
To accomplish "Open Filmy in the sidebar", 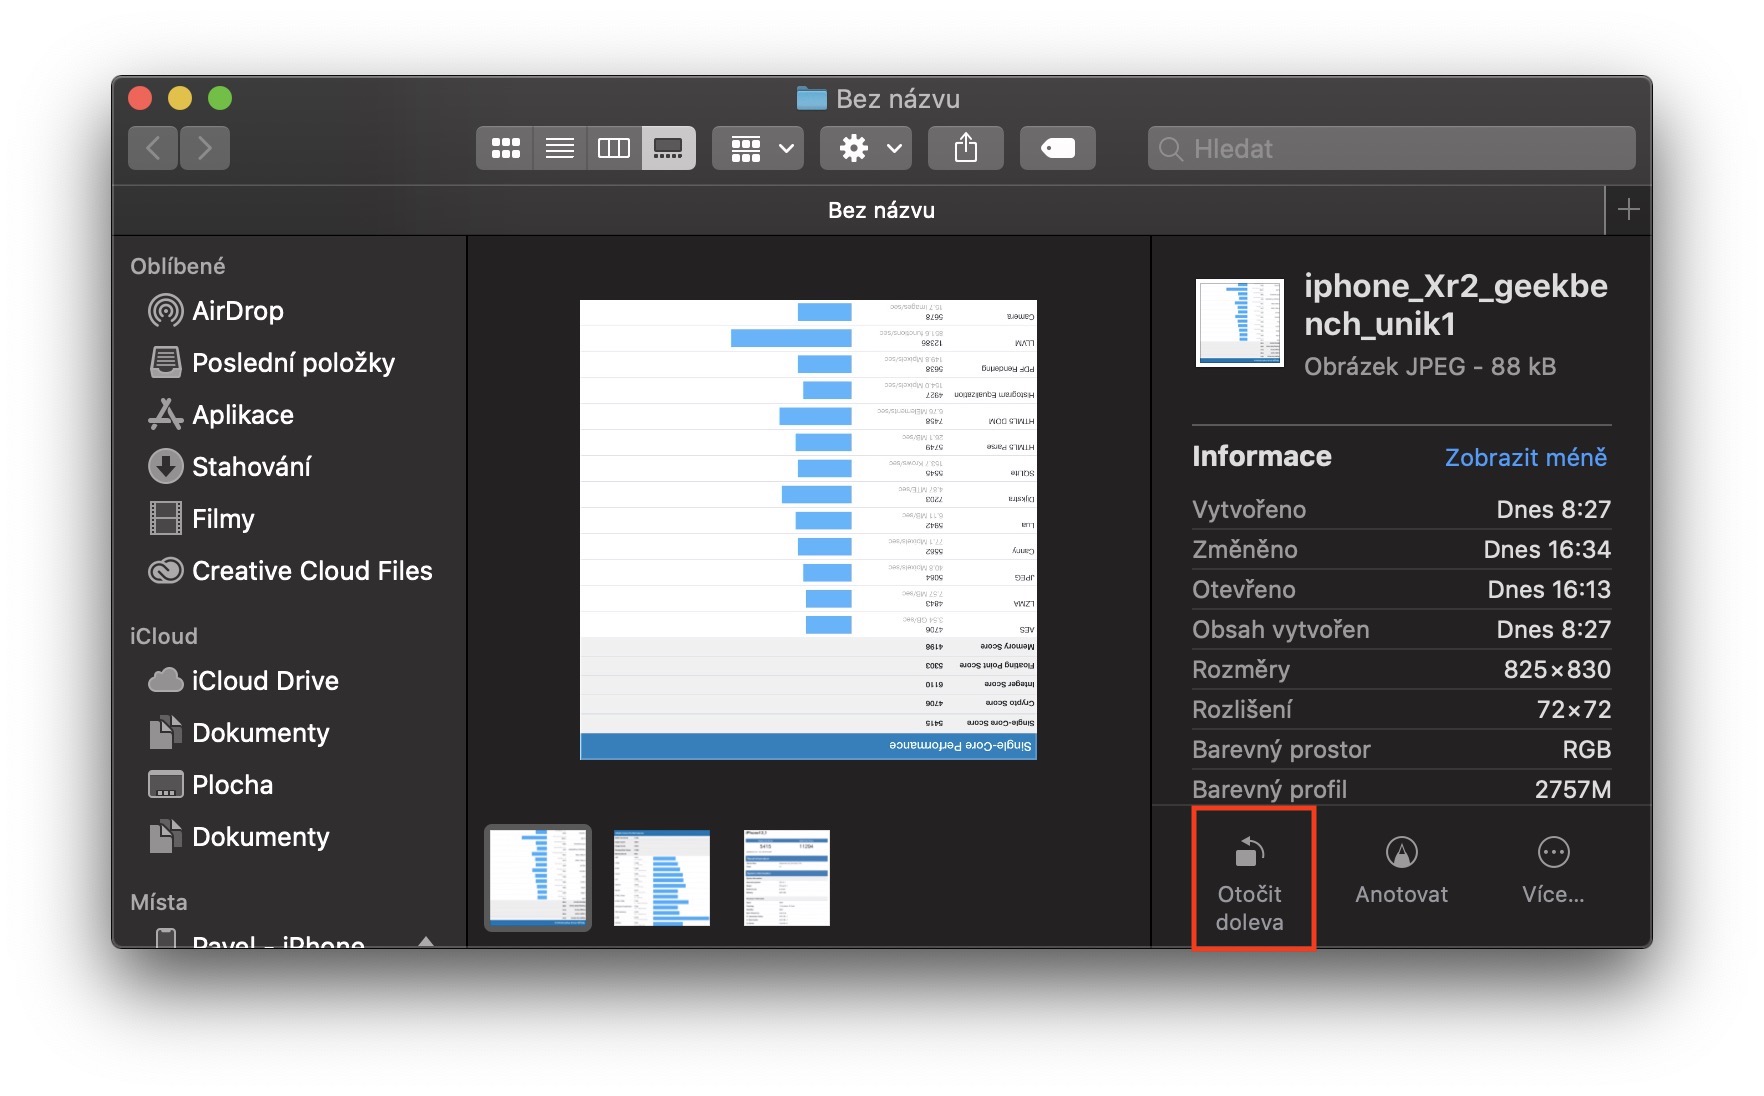I will [201, 519].
